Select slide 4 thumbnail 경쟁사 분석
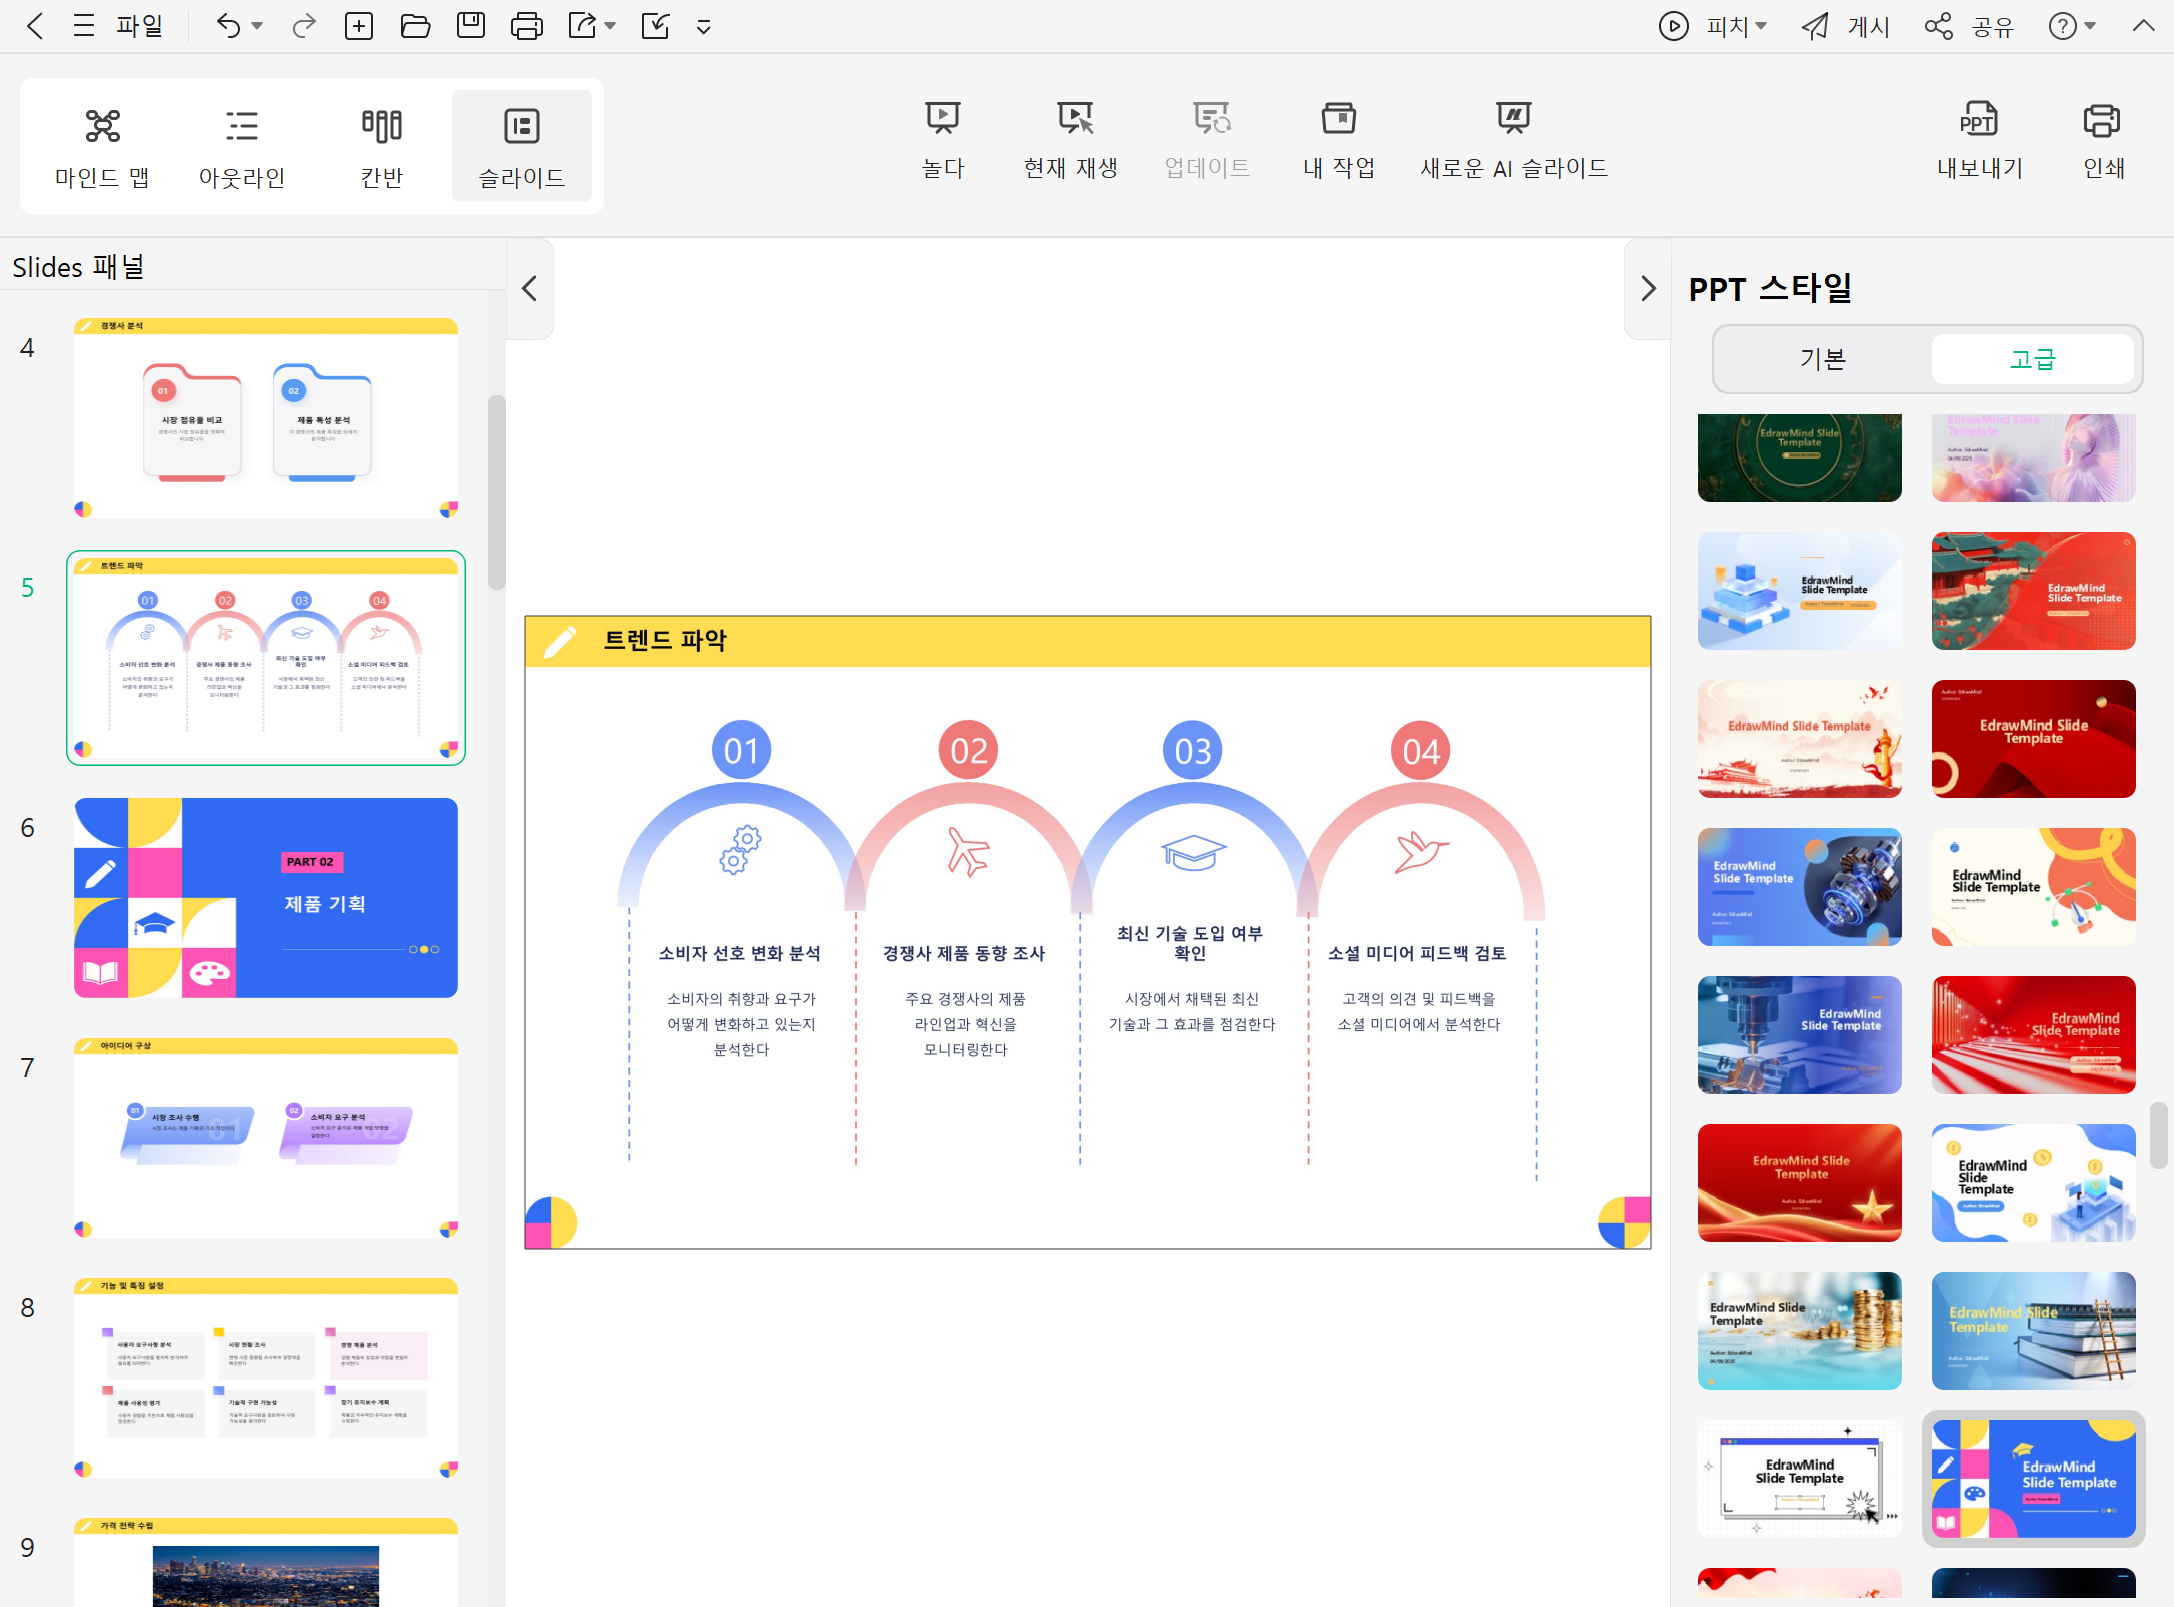2174x1607 pixels. pyautogui.click(x=266, y=418)
